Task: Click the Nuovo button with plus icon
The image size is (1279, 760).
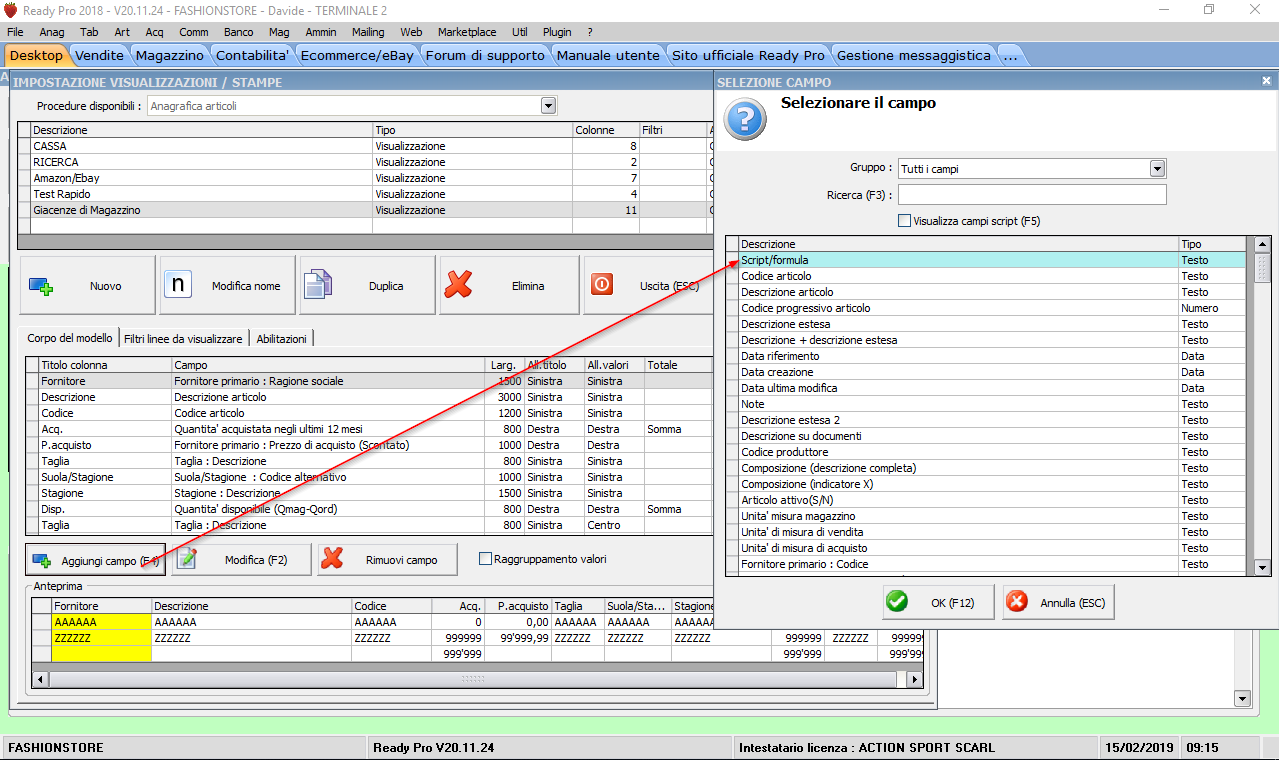Action: coord(88,286)
